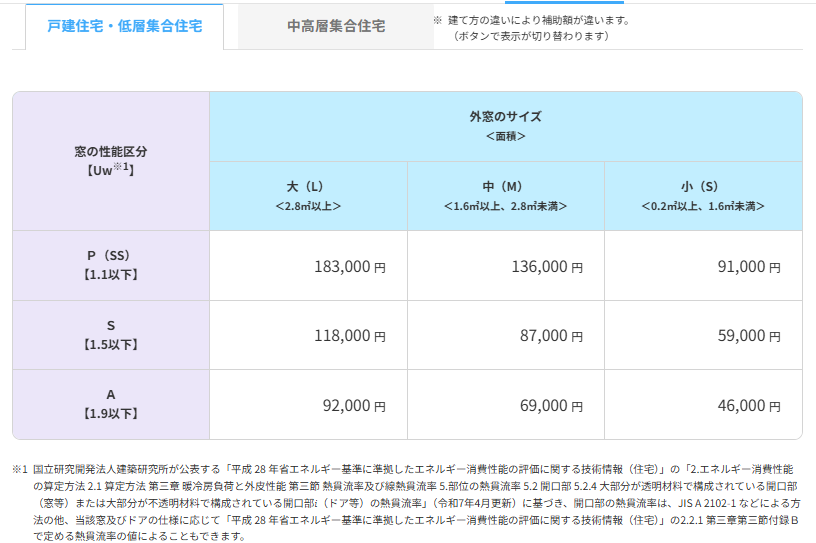This screenshot has height=543, width=816.
Task: Click the 小(S) column header
Action: pyautogui.click(x=704, y=196)
